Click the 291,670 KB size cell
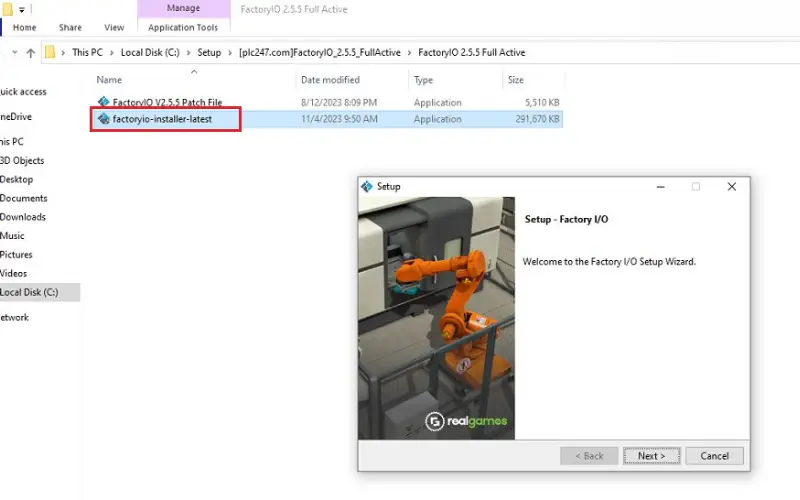The image size is (800, 500). coord(537,119)
